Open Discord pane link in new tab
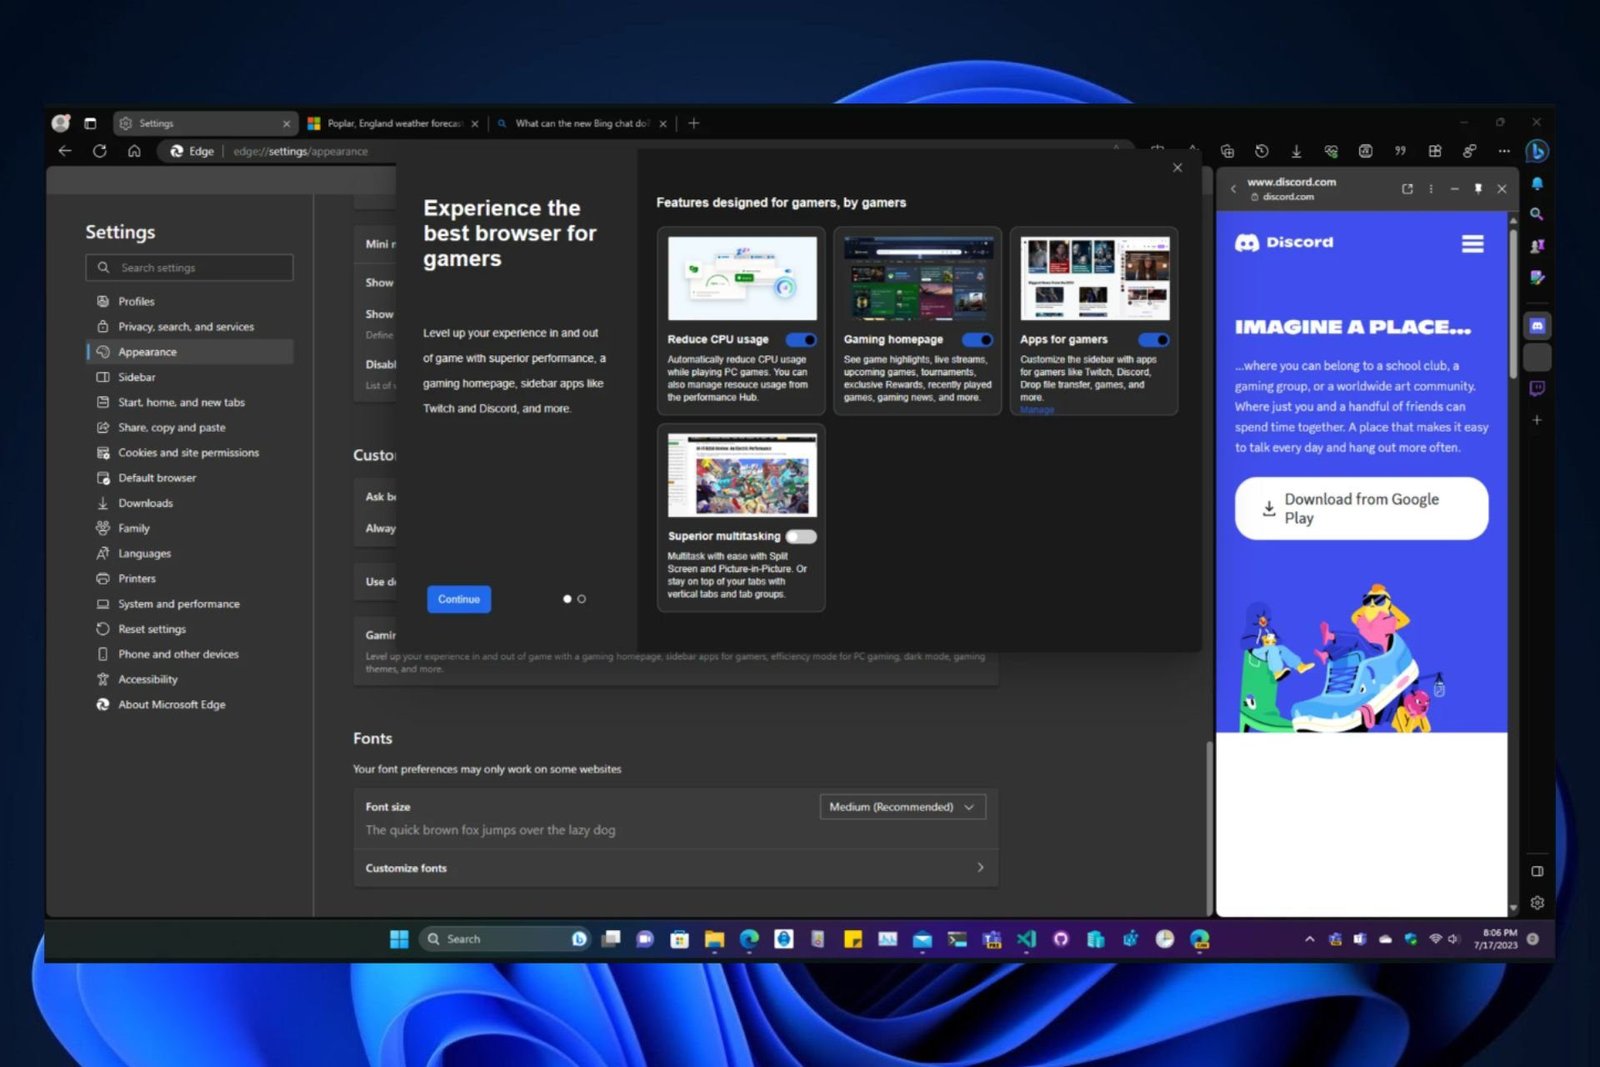Viewport: 1600px width, 1067px height. point(1407,189)
